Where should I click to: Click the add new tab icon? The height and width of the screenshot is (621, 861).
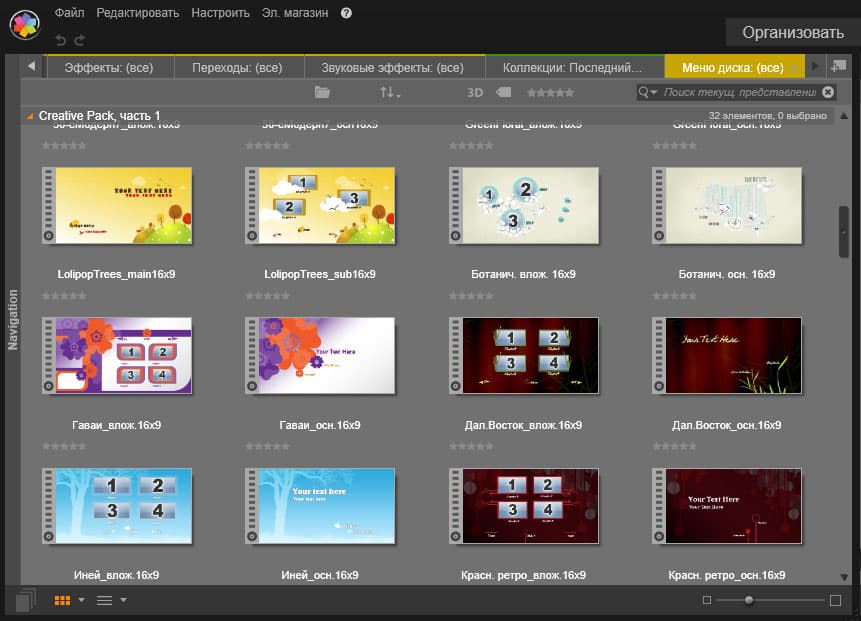(837, 67)
